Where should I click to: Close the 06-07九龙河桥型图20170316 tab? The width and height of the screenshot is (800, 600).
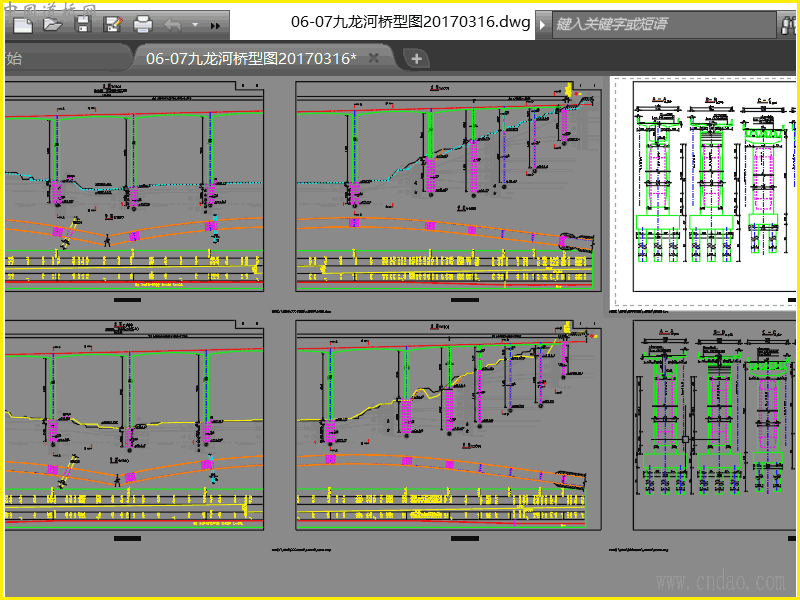374,58
